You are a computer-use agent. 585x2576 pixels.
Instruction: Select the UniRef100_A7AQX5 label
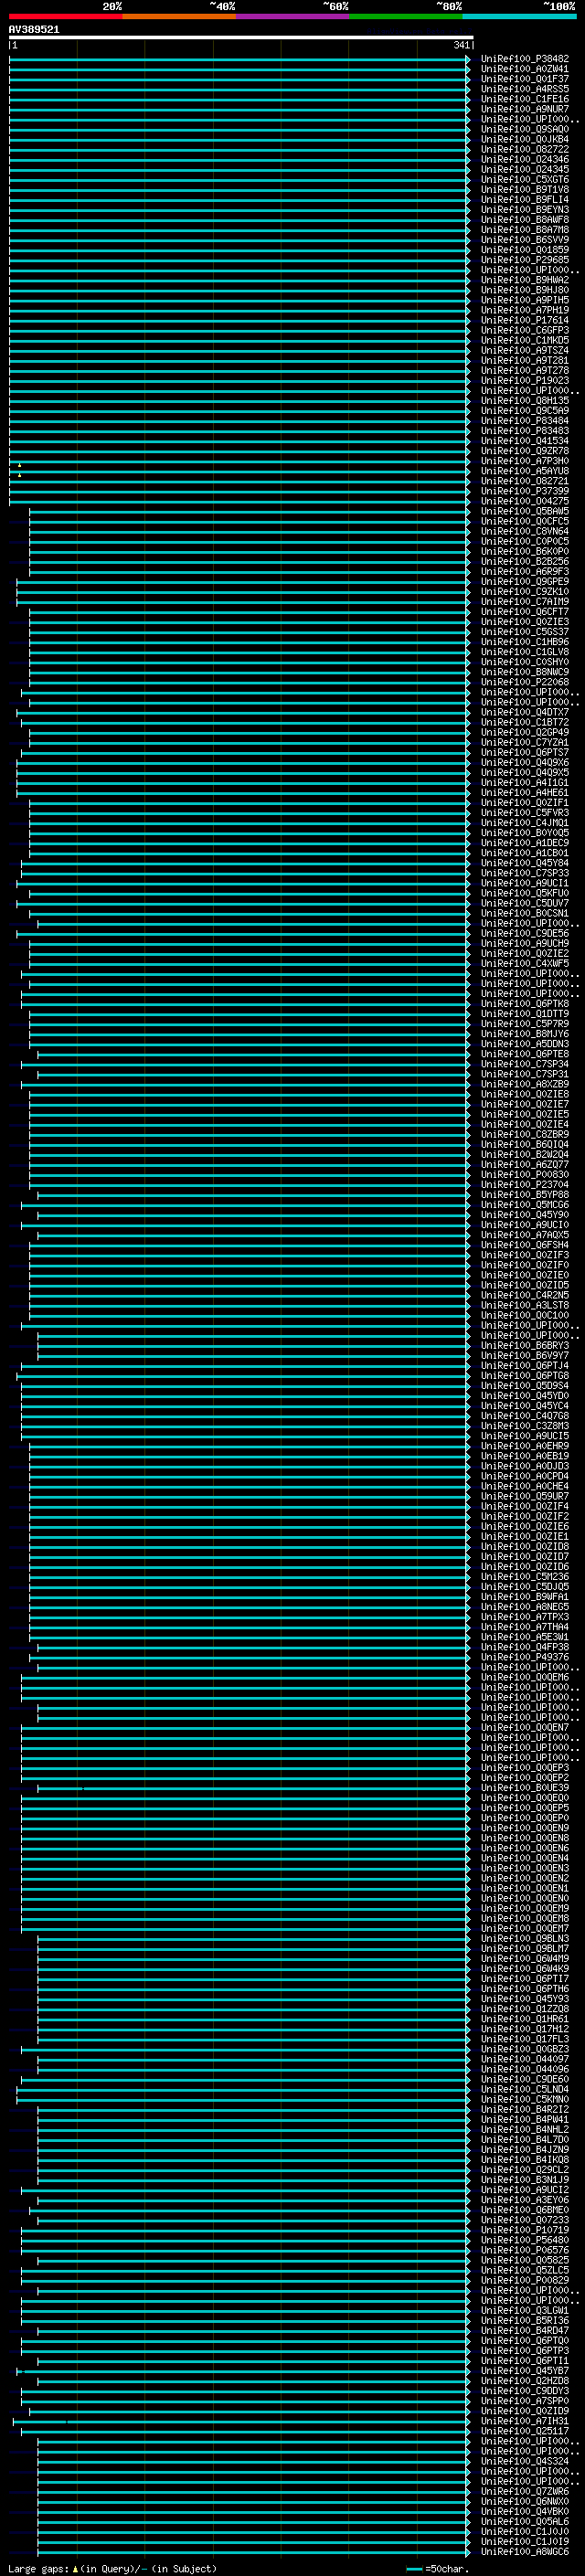click(525, 1234)
